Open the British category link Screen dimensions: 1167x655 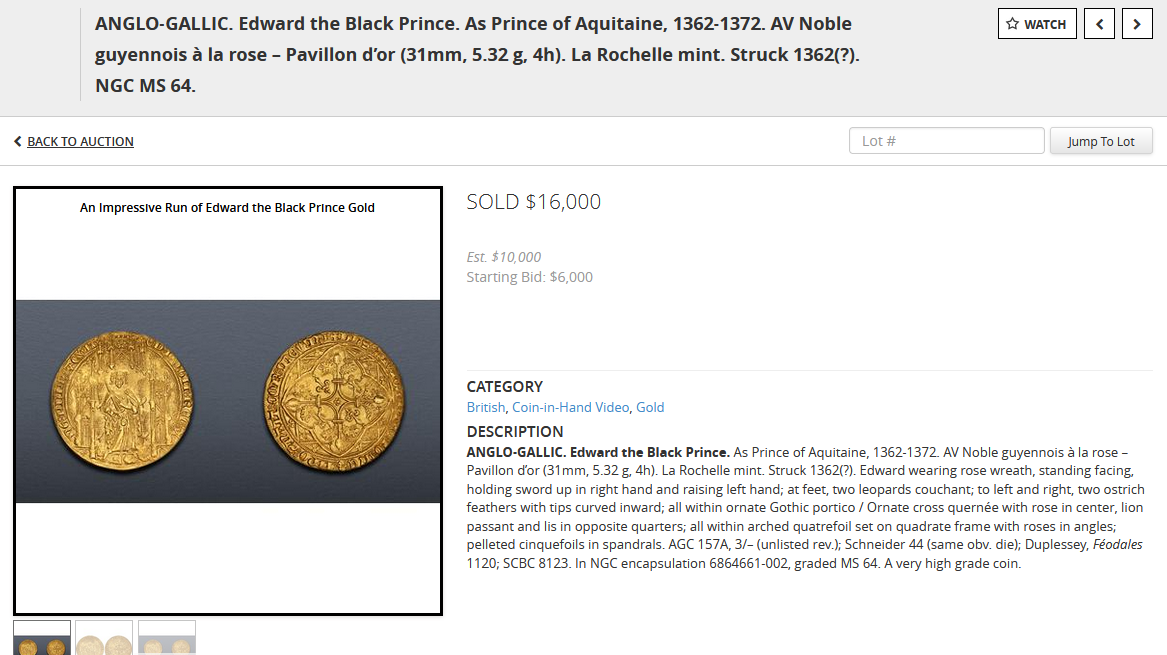485,407
